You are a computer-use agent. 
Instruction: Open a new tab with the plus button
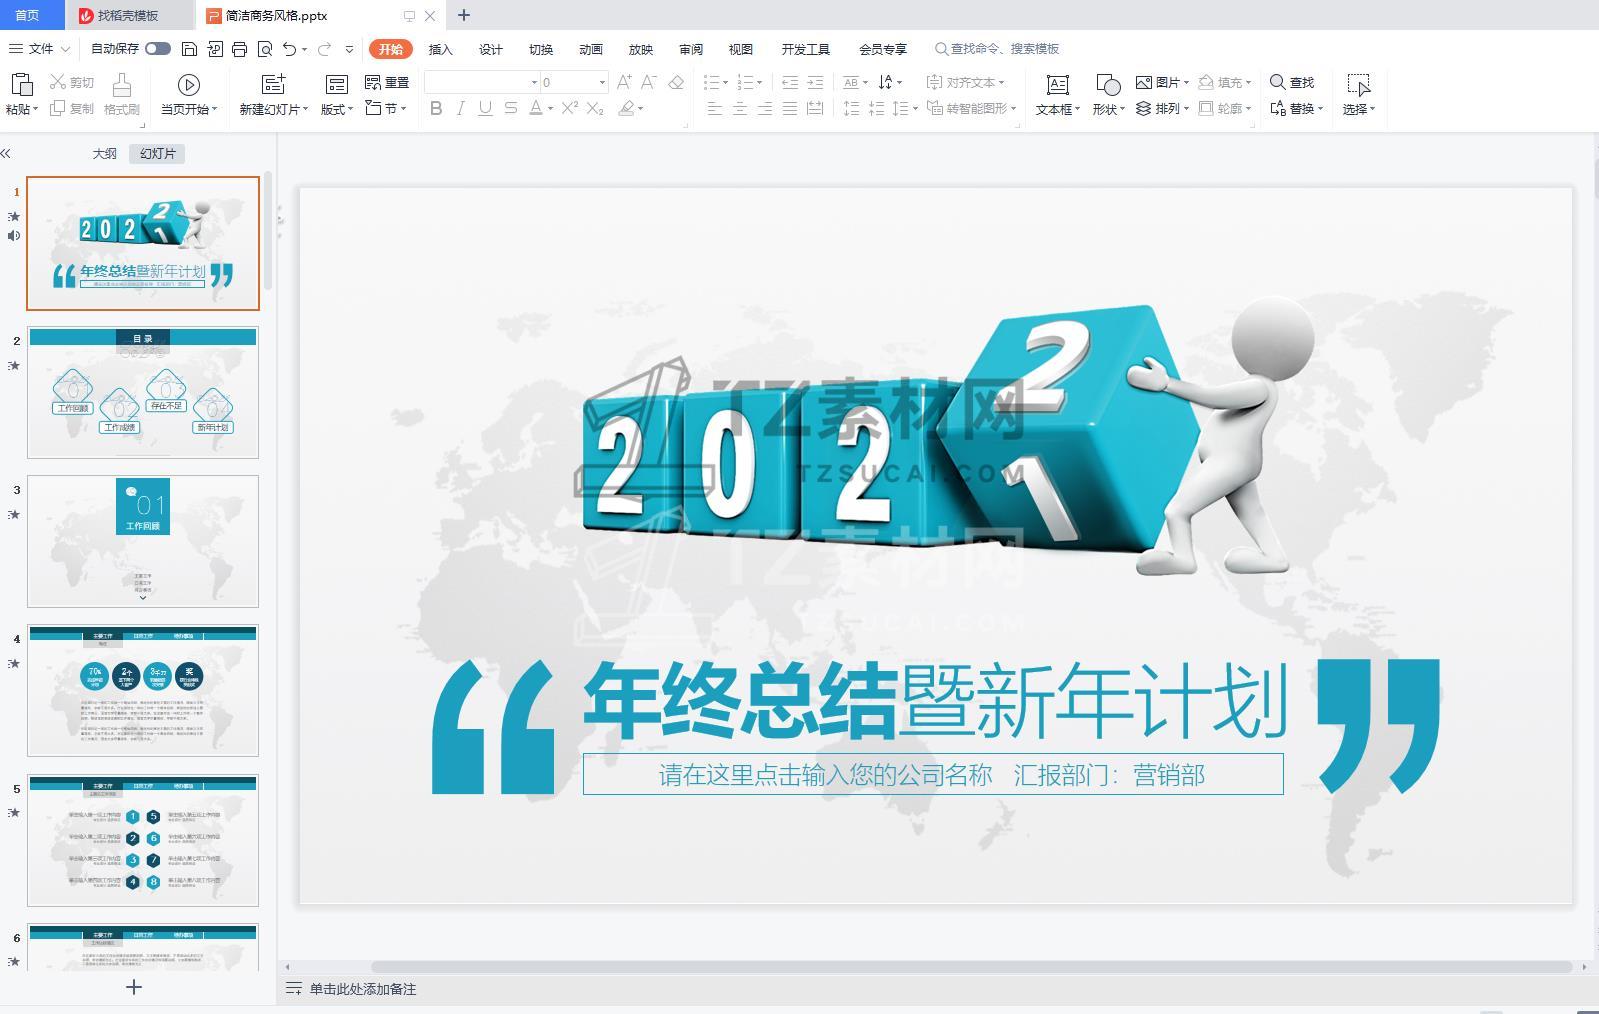[463, 15]
